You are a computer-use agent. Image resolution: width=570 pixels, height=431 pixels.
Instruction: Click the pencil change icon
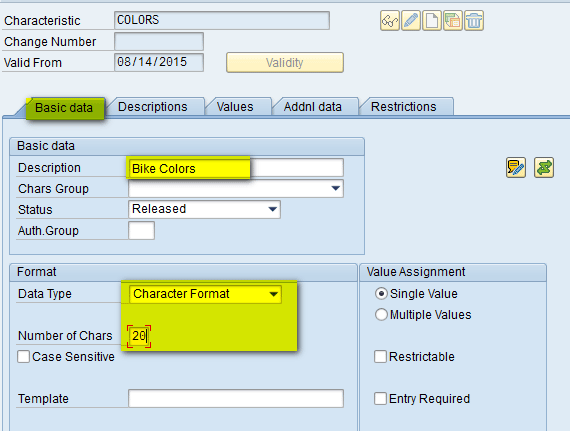[411, 20]
